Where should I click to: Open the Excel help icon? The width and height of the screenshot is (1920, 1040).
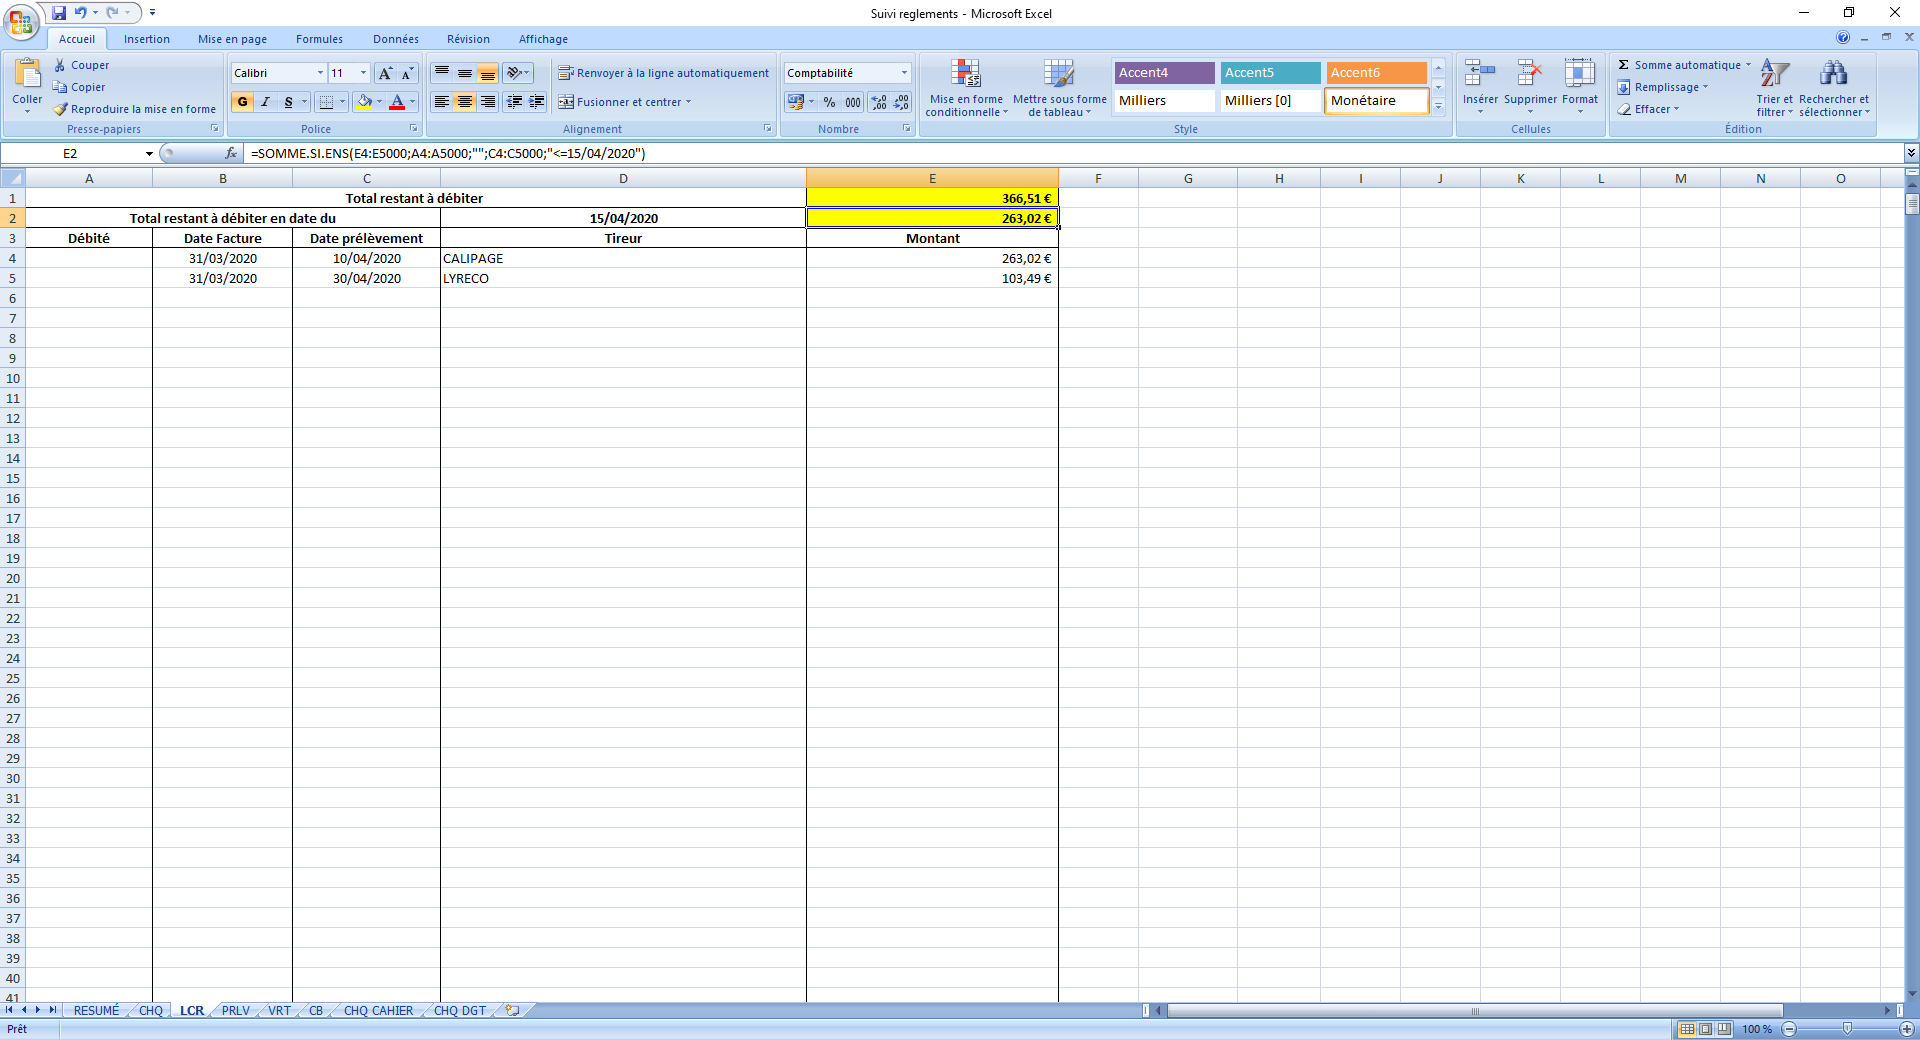coord(1843,37)
